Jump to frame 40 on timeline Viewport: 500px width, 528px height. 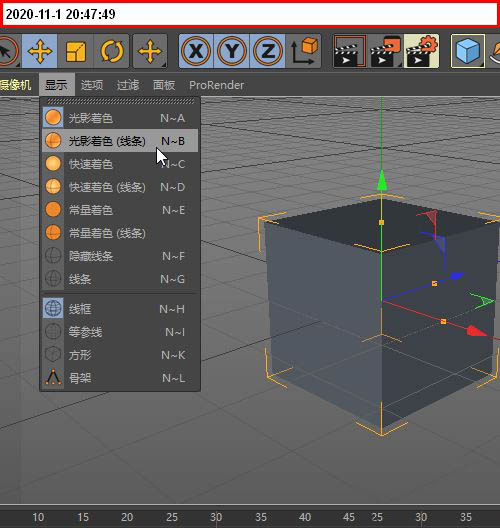pos(305,517)
